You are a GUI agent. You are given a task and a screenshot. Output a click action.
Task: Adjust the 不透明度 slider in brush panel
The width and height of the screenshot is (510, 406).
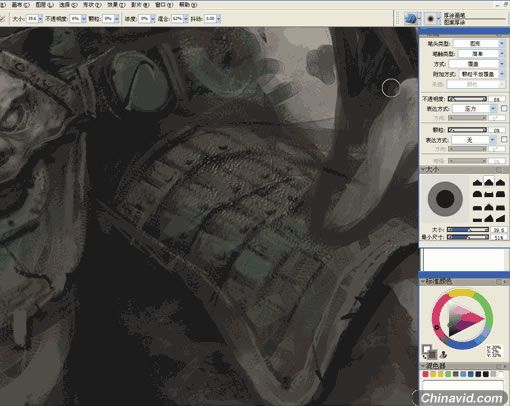[x=467, y=99]
